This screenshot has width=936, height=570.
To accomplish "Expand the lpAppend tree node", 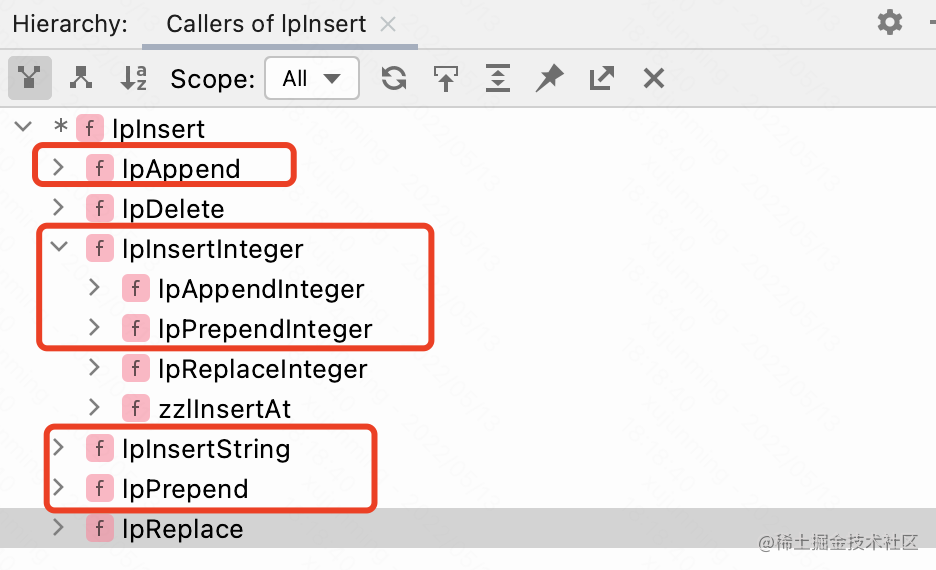I will [x=59, y=168].
